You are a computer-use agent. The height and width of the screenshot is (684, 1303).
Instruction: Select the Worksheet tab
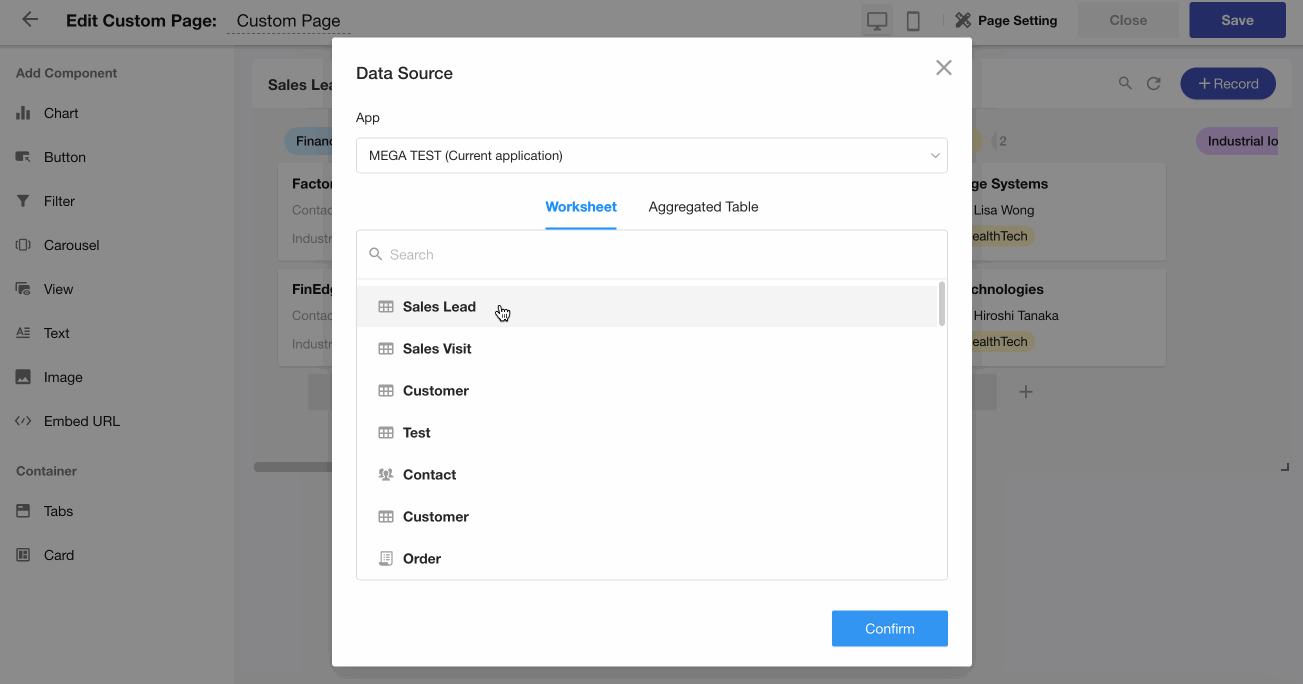coord(580,207)
